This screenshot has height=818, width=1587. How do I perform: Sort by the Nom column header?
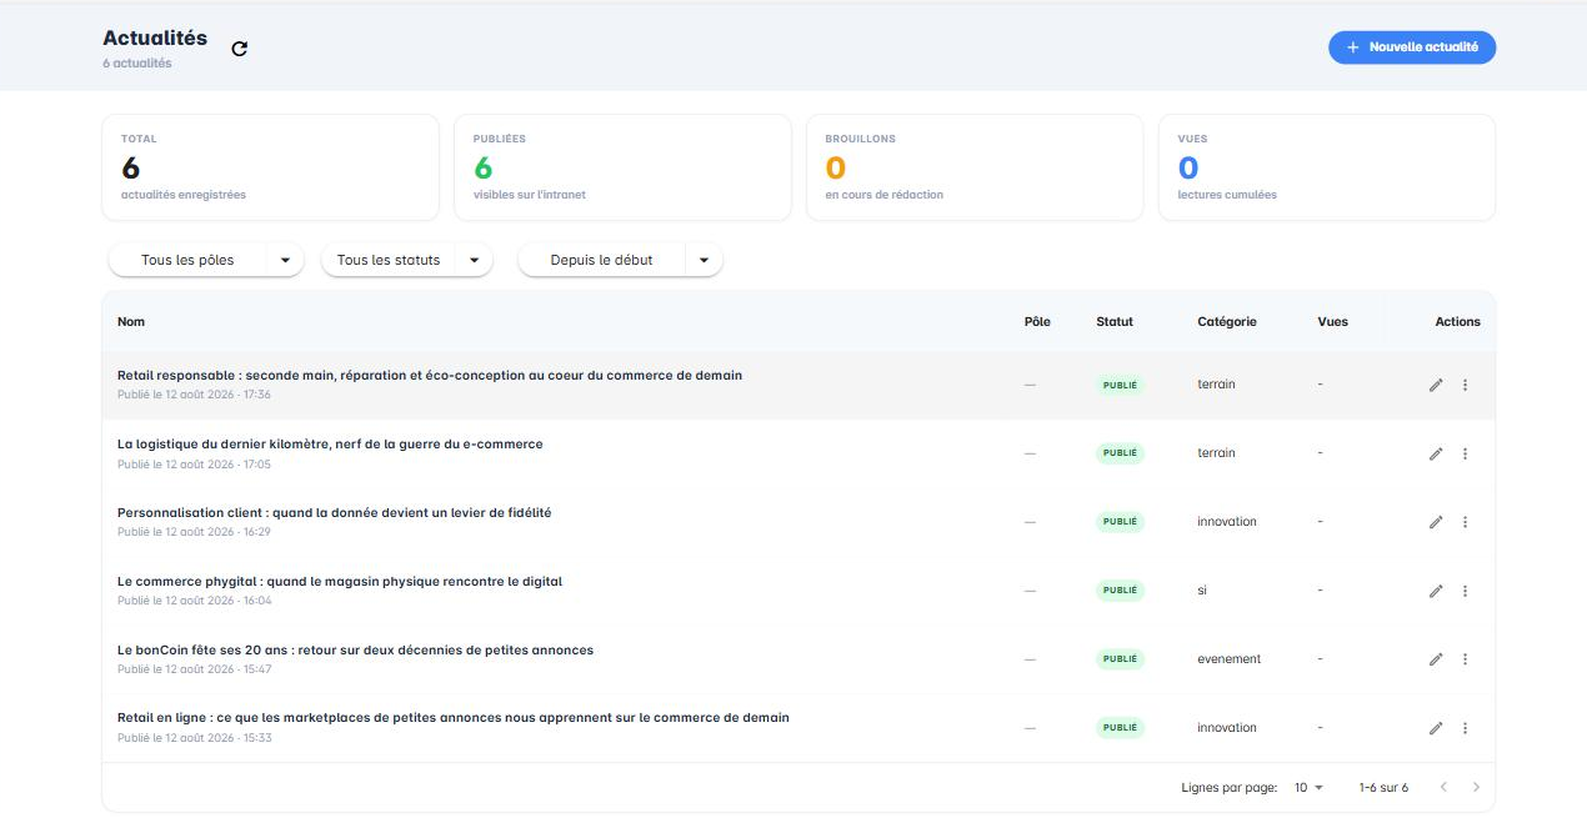pyautogui.click(x=131, y=322)
